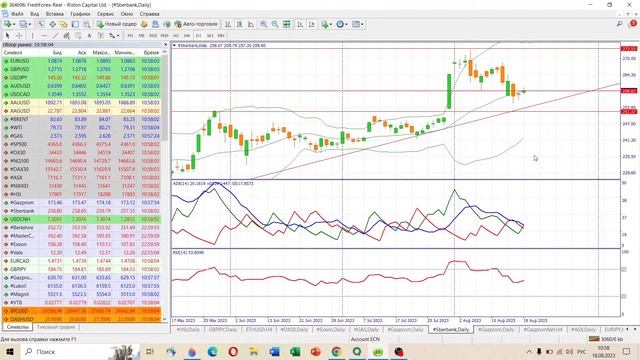Open the Вставка menu
Screen dimensions: 640x360
point(54,14)
